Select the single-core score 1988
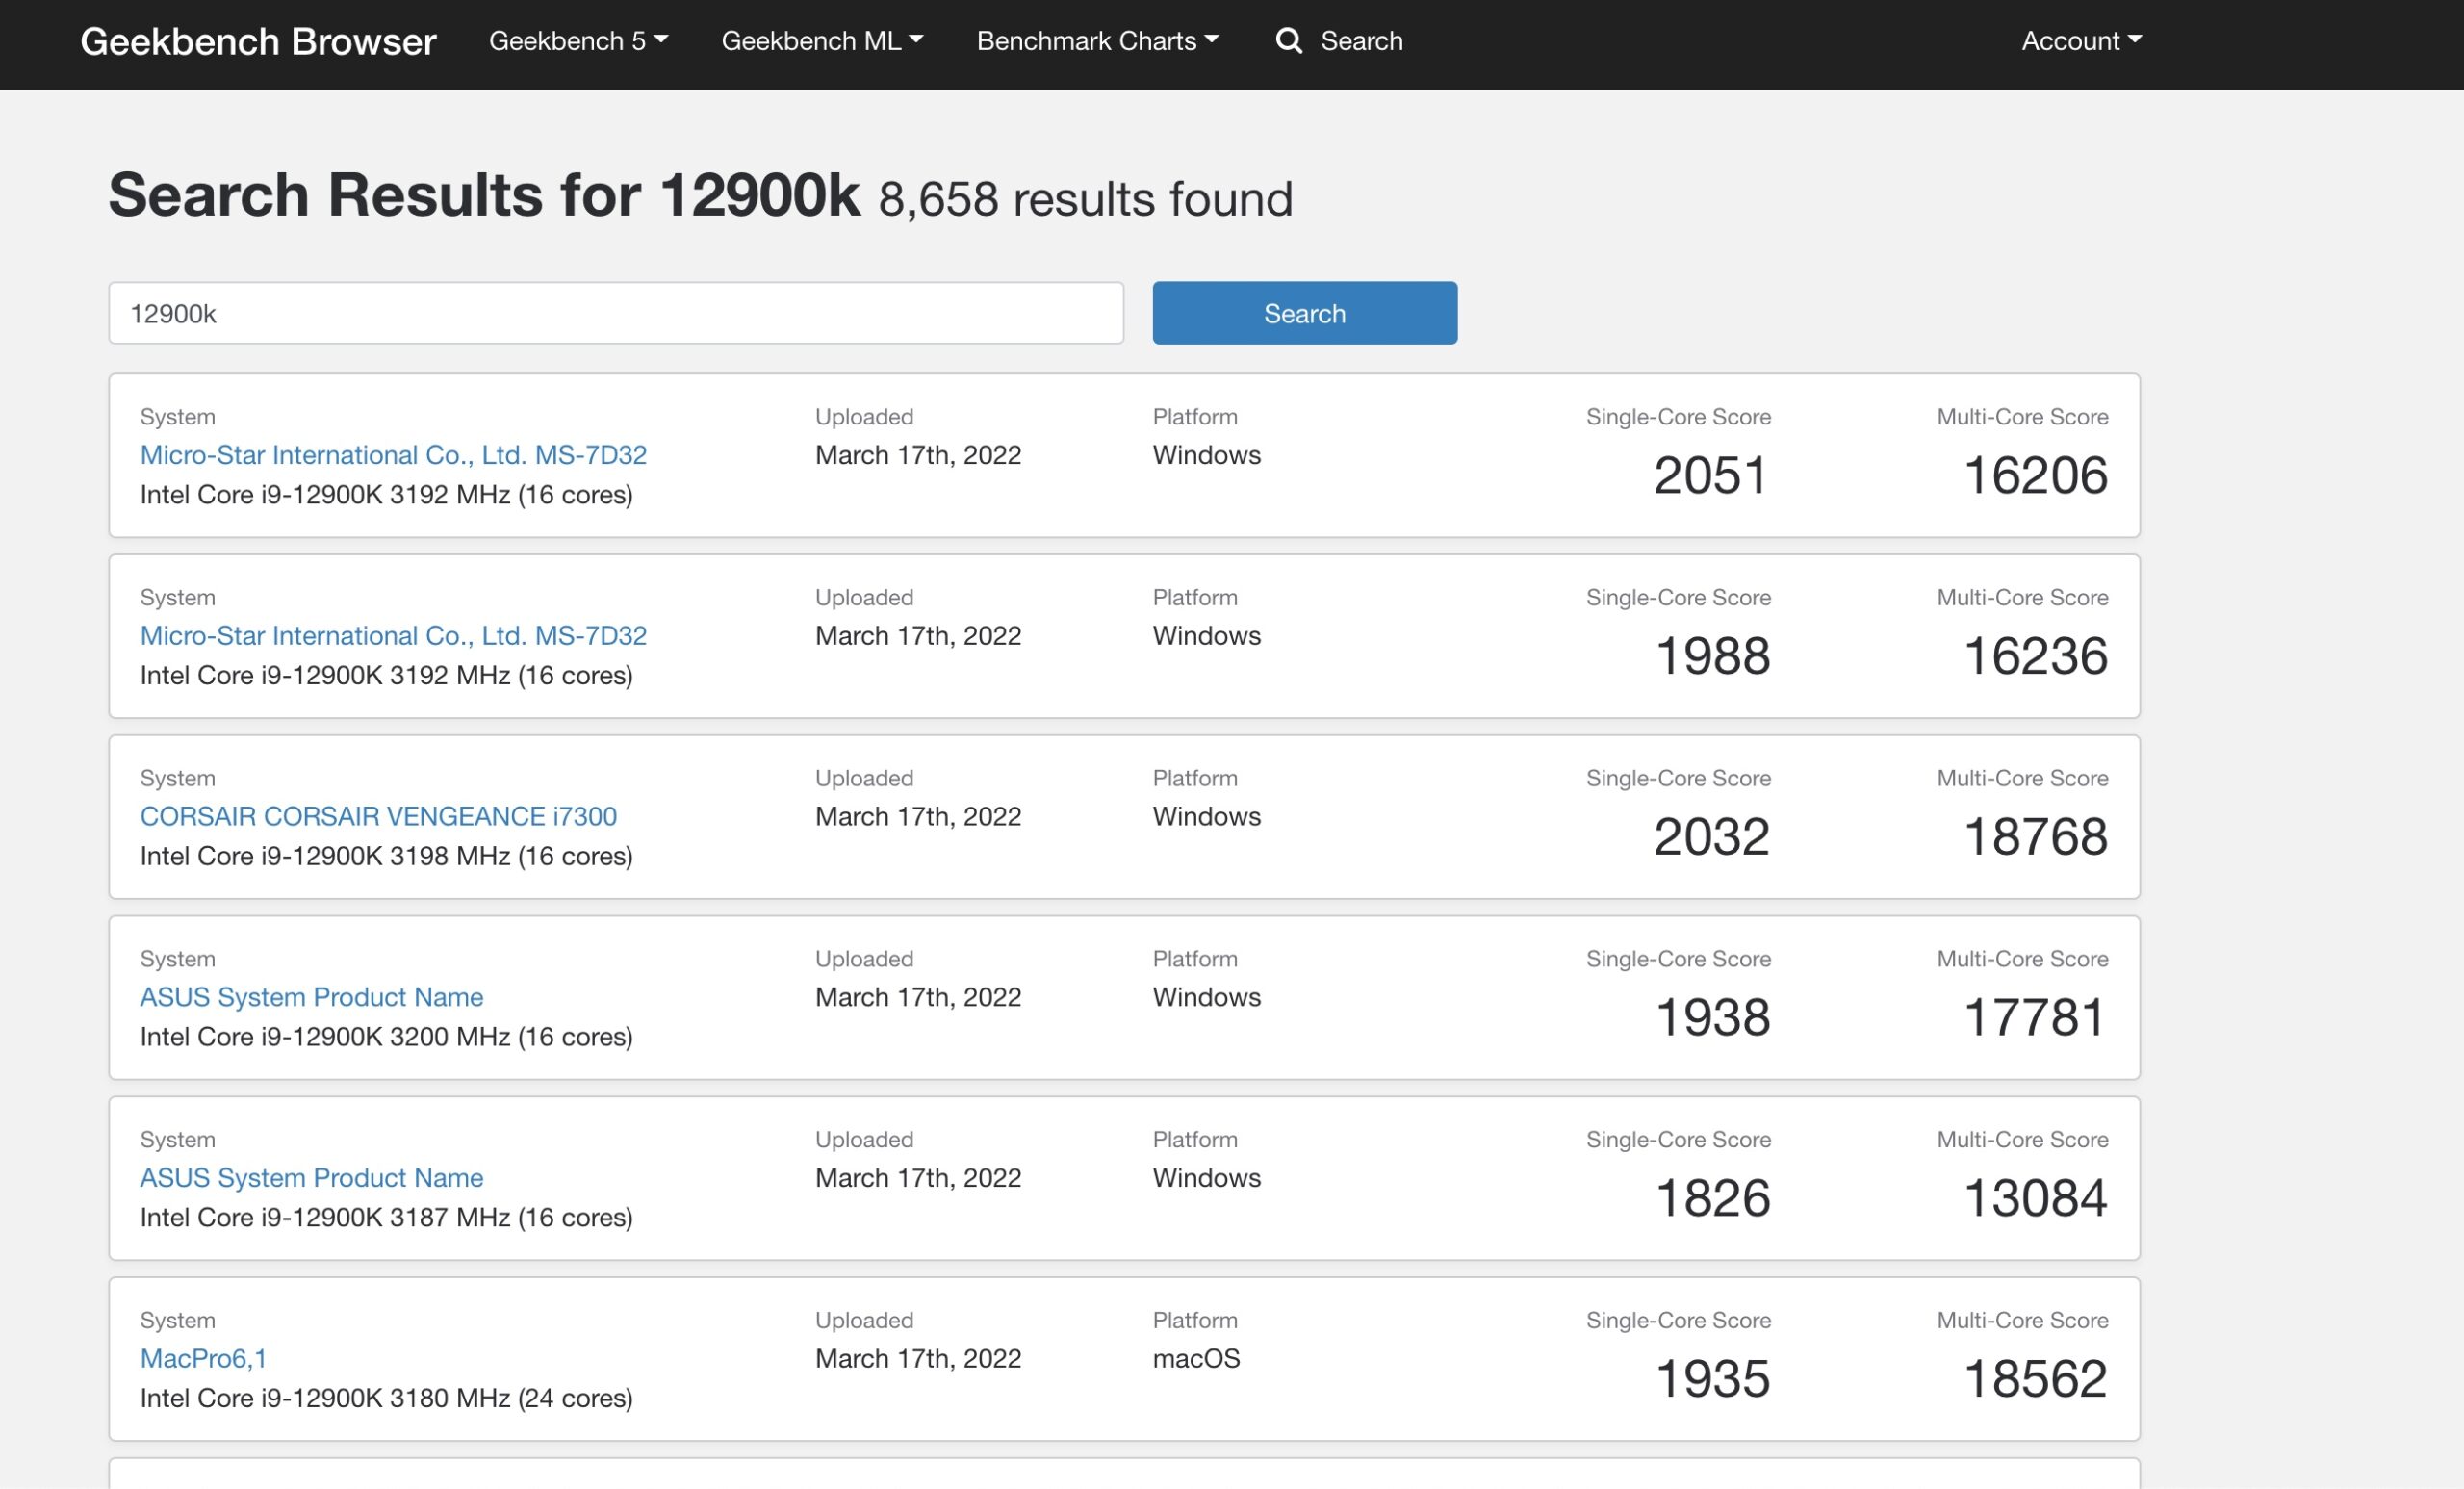This screenshot has height=1489, width=2464. click(x=1712, y=657)
